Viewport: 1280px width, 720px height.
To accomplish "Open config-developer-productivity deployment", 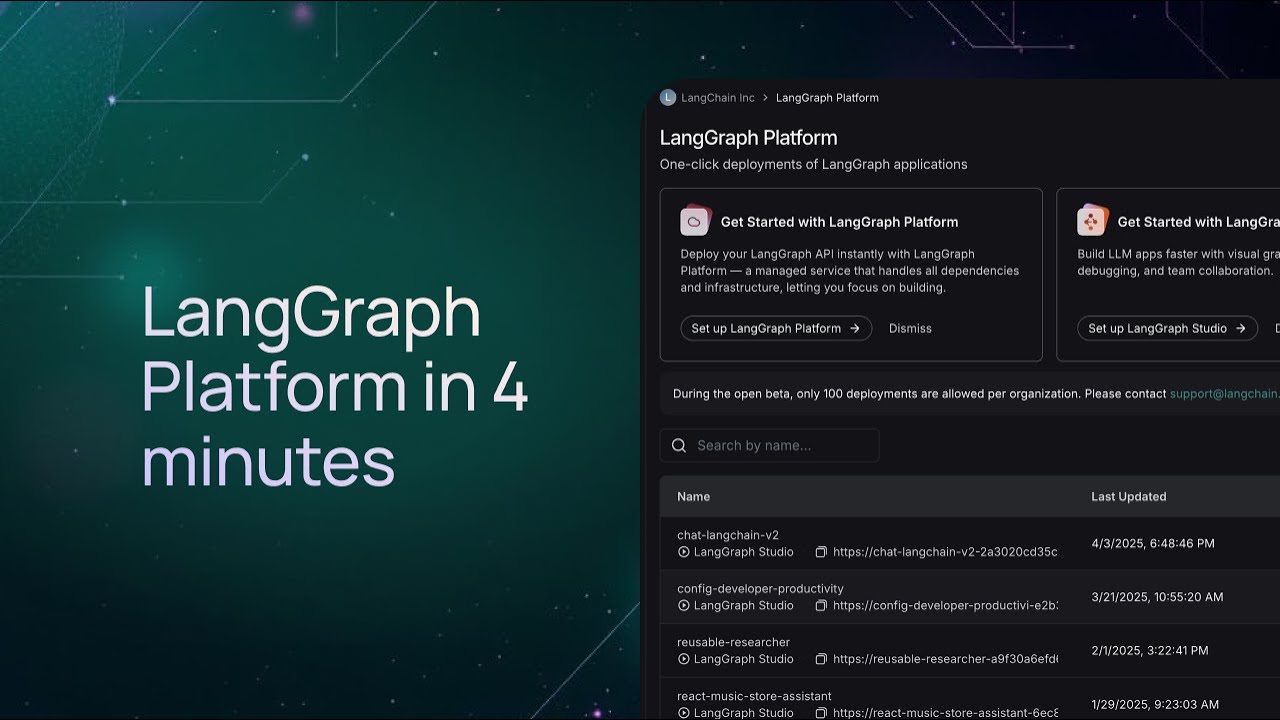I will pyautogui.click(x=760, y=589).
